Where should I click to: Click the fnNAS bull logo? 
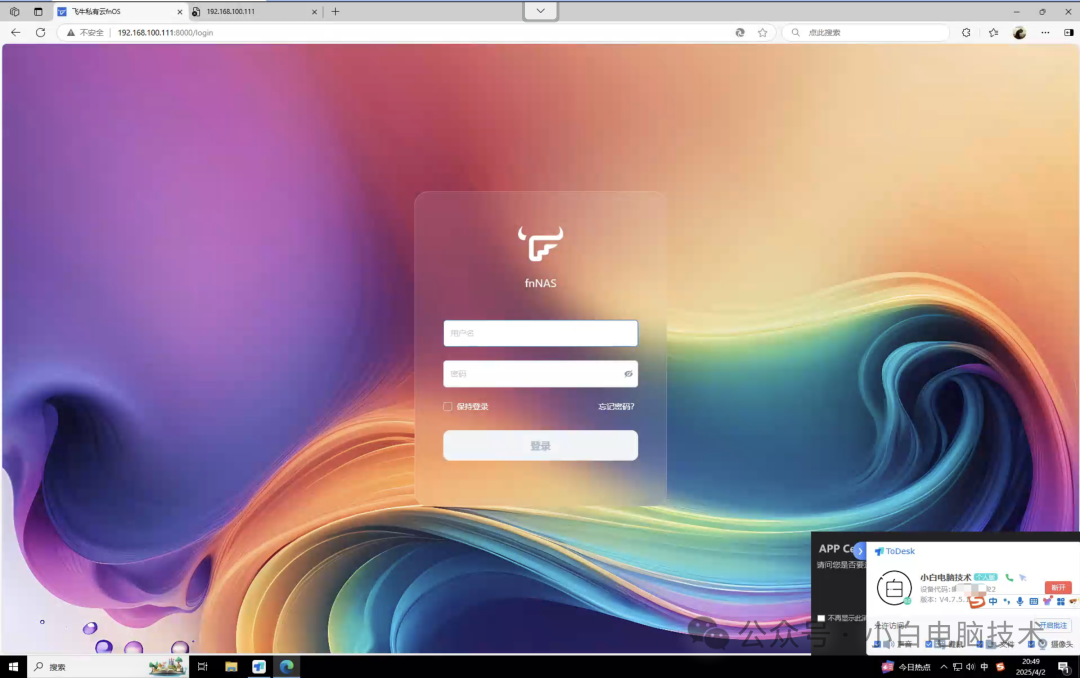[541, 244]
